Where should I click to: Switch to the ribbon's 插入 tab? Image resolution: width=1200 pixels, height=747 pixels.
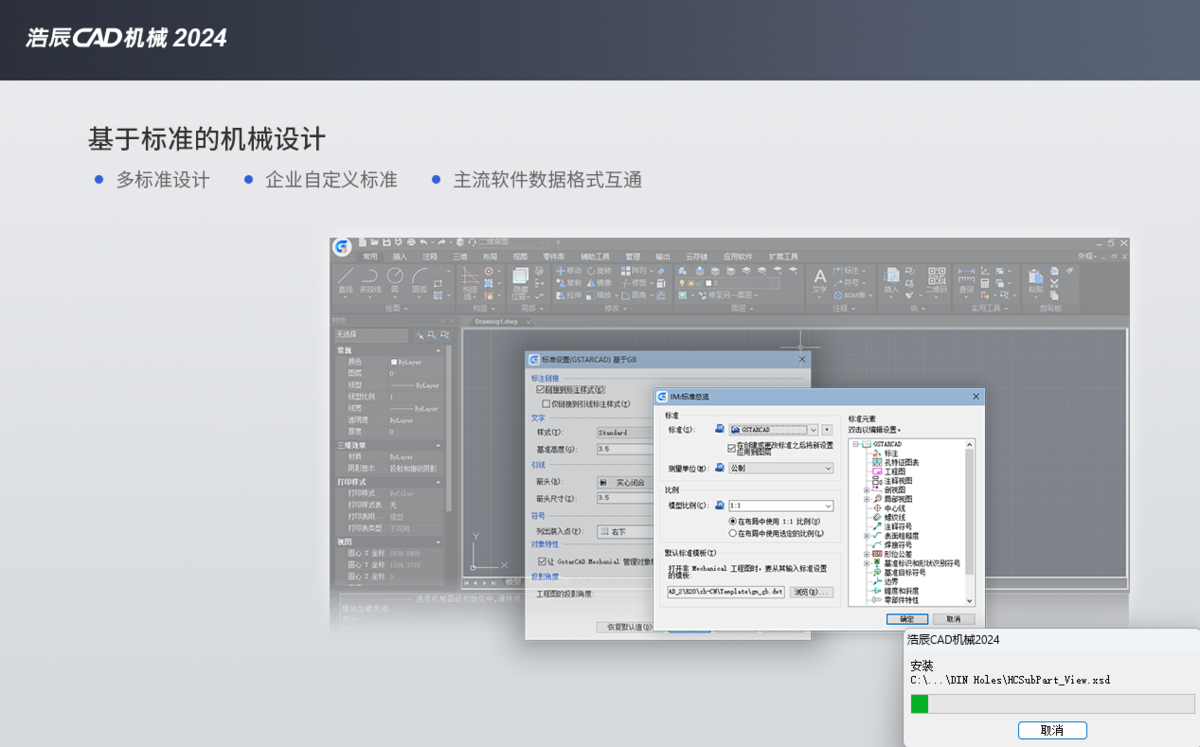(400, 257)
